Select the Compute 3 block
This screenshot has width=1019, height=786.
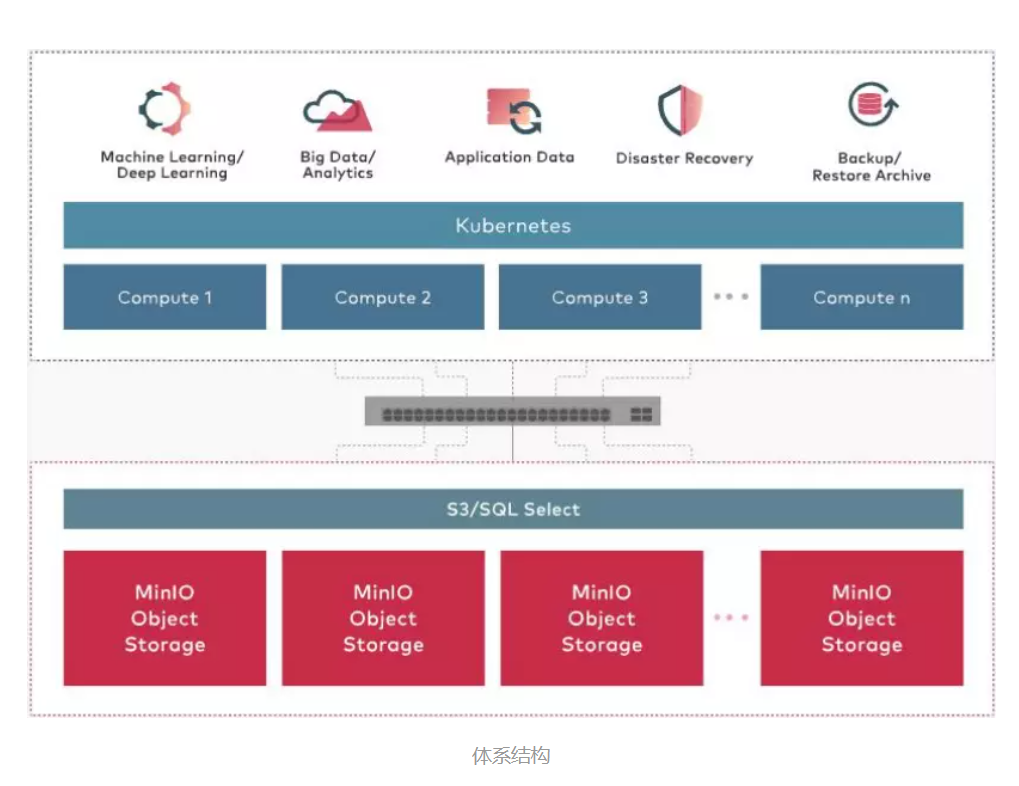click(x=600, y=297)
